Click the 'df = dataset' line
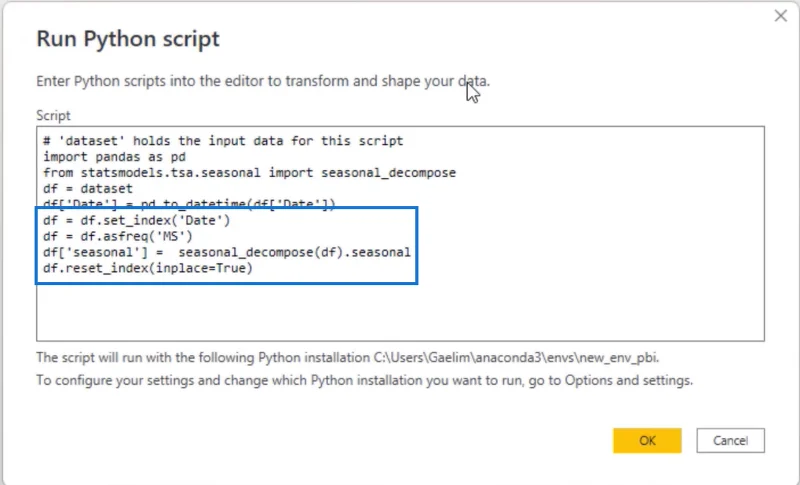This screenshot has height=485, width=800. (x=88, y=189)
